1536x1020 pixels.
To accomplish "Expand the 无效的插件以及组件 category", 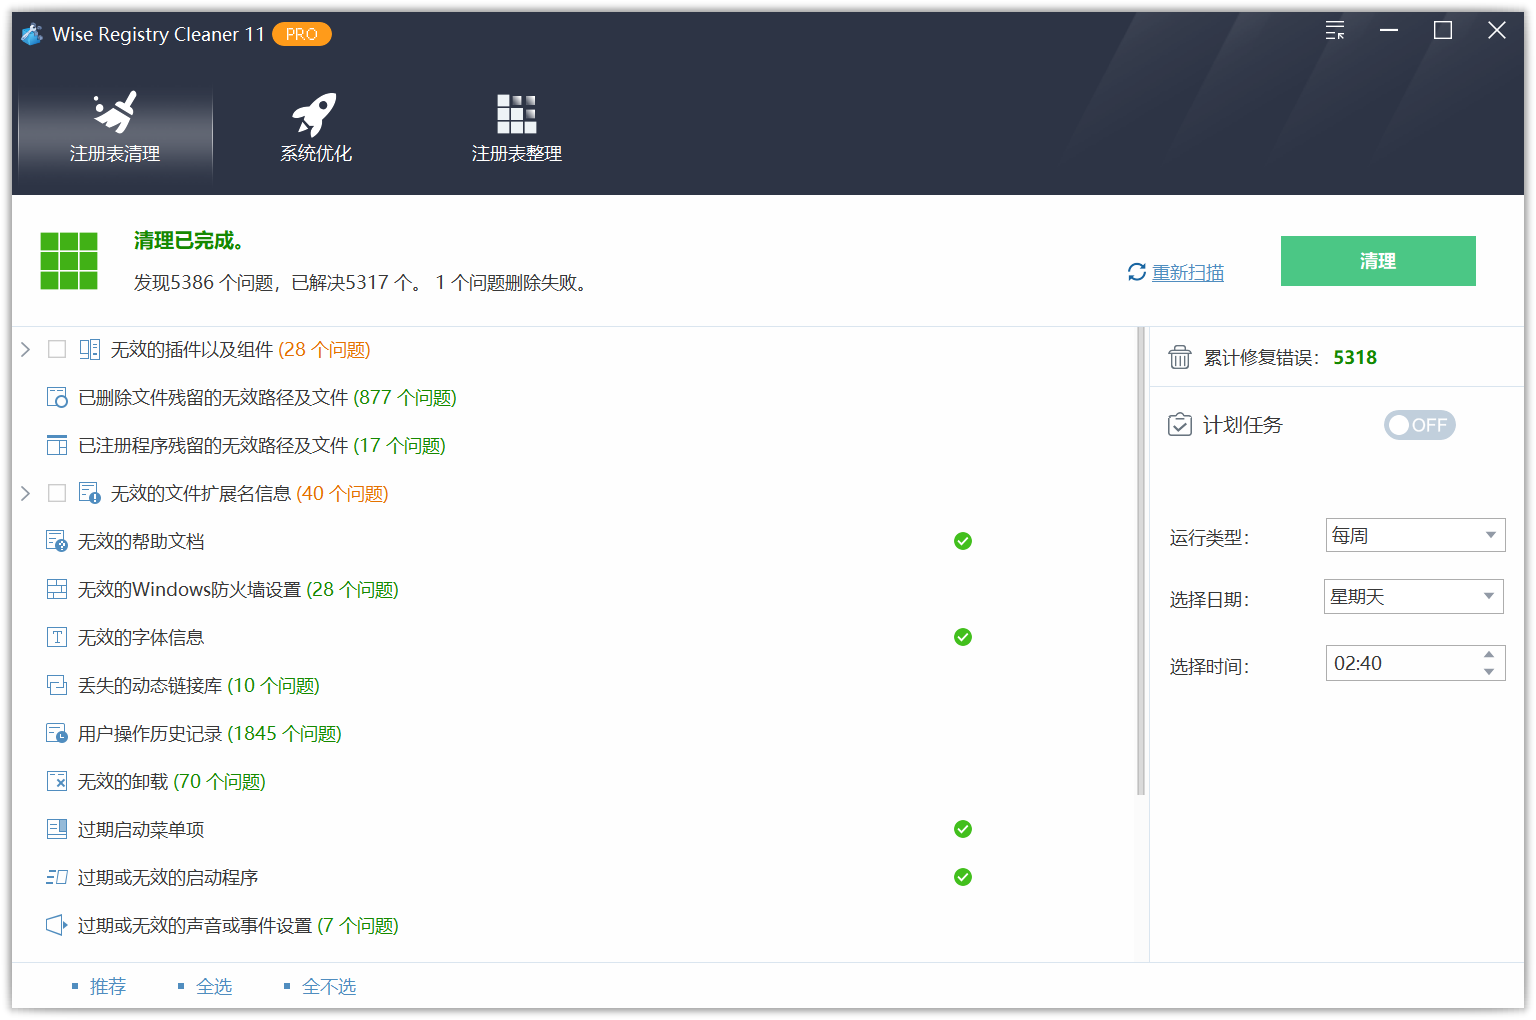I will (26, 349).
